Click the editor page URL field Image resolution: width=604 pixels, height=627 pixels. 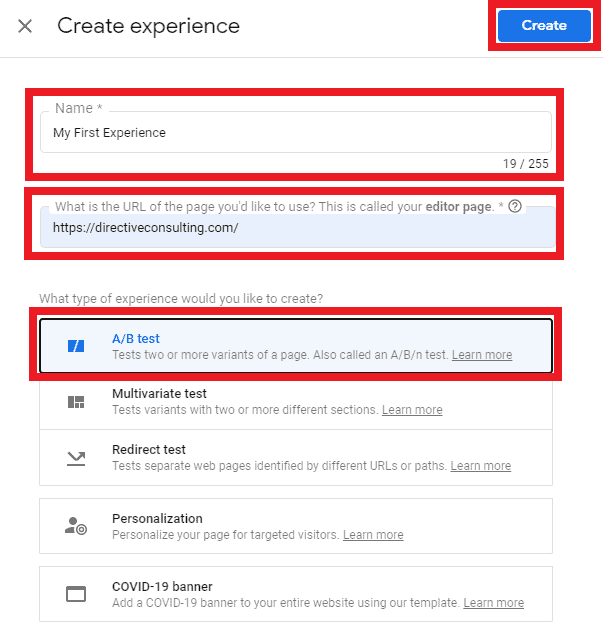tap(298, 227)
